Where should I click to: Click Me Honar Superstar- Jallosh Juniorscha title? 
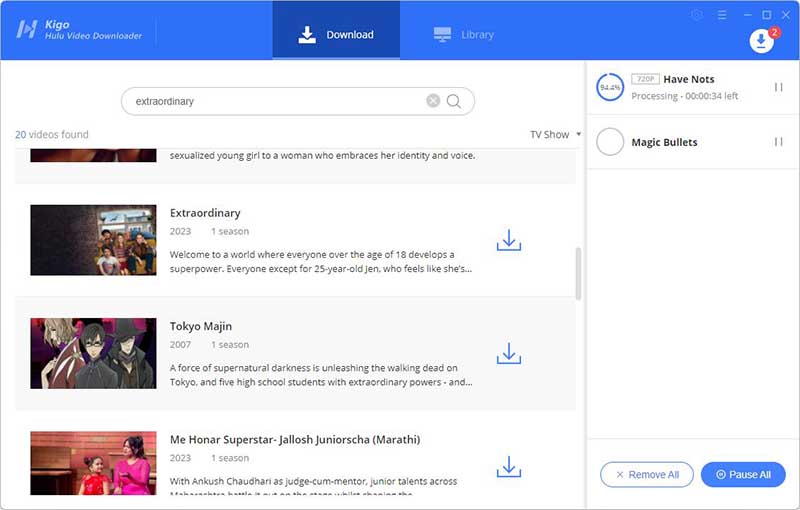[x=295, y=440]
